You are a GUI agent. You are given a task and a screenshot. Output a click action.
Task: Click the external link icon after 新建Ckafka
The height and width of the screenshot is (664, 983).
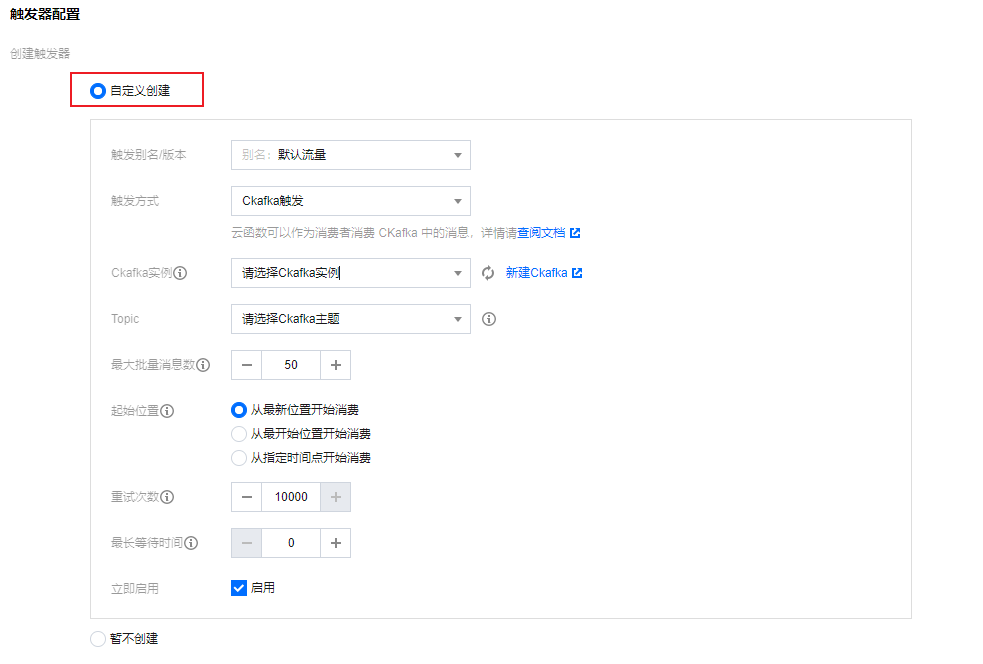(x=577, y=273)
